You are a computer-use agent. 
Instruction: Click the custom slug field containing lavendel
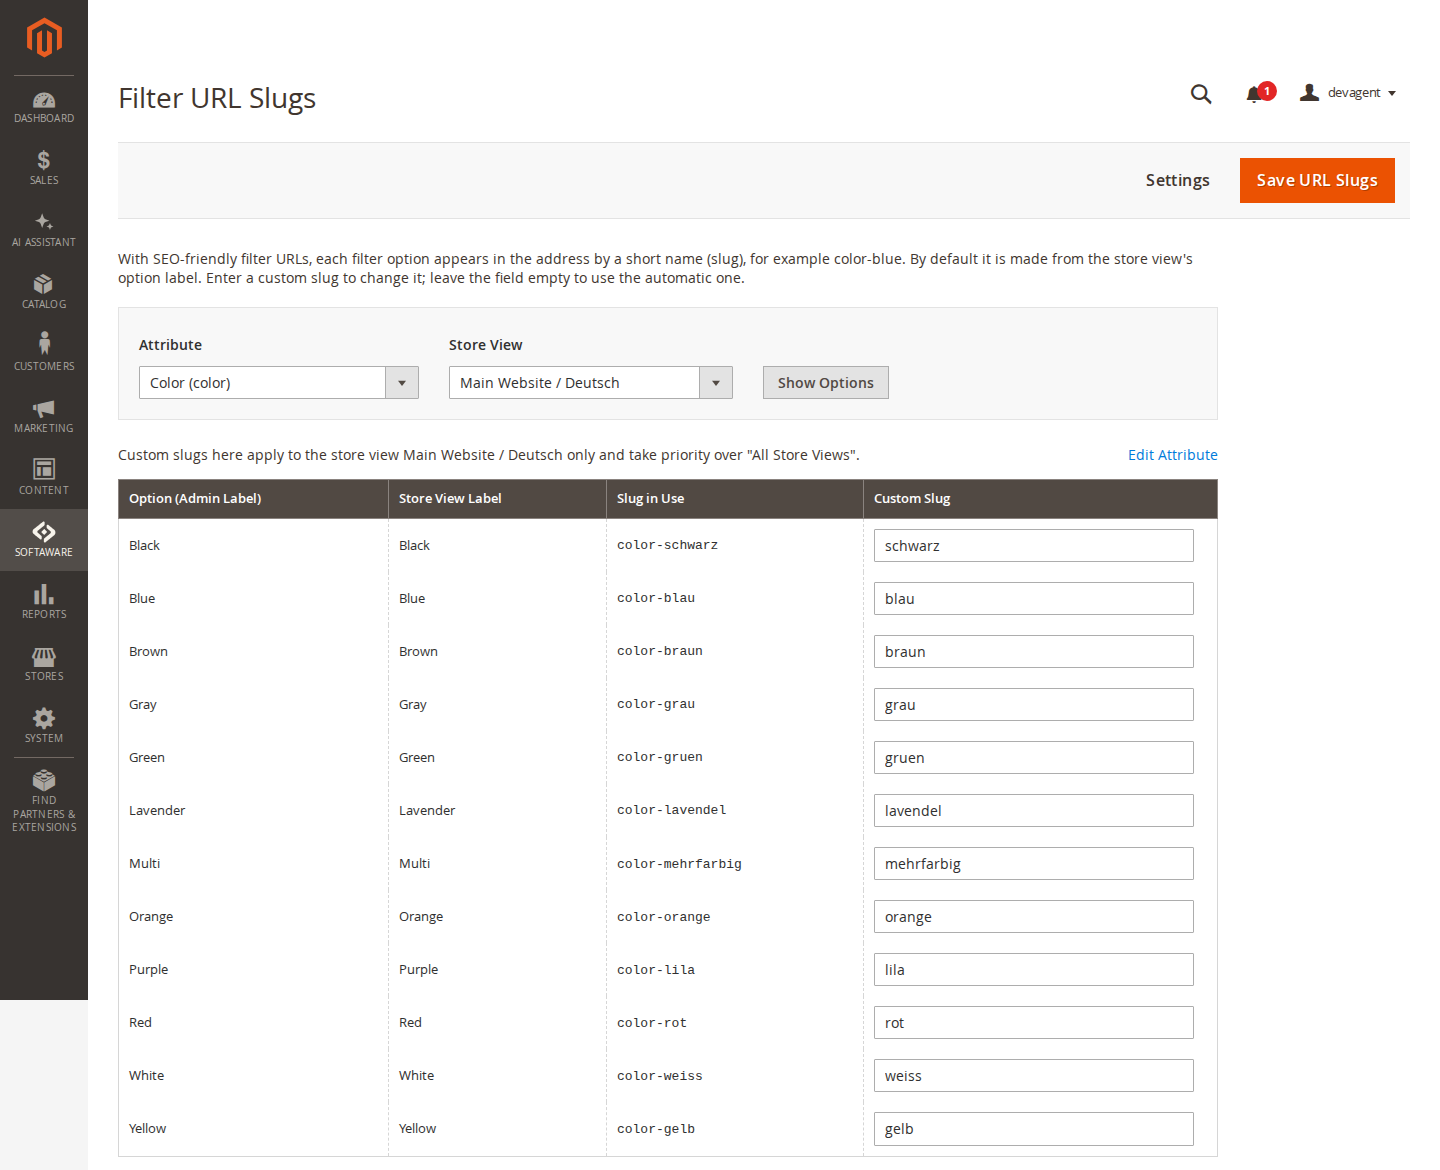(x=1034, y=811)
